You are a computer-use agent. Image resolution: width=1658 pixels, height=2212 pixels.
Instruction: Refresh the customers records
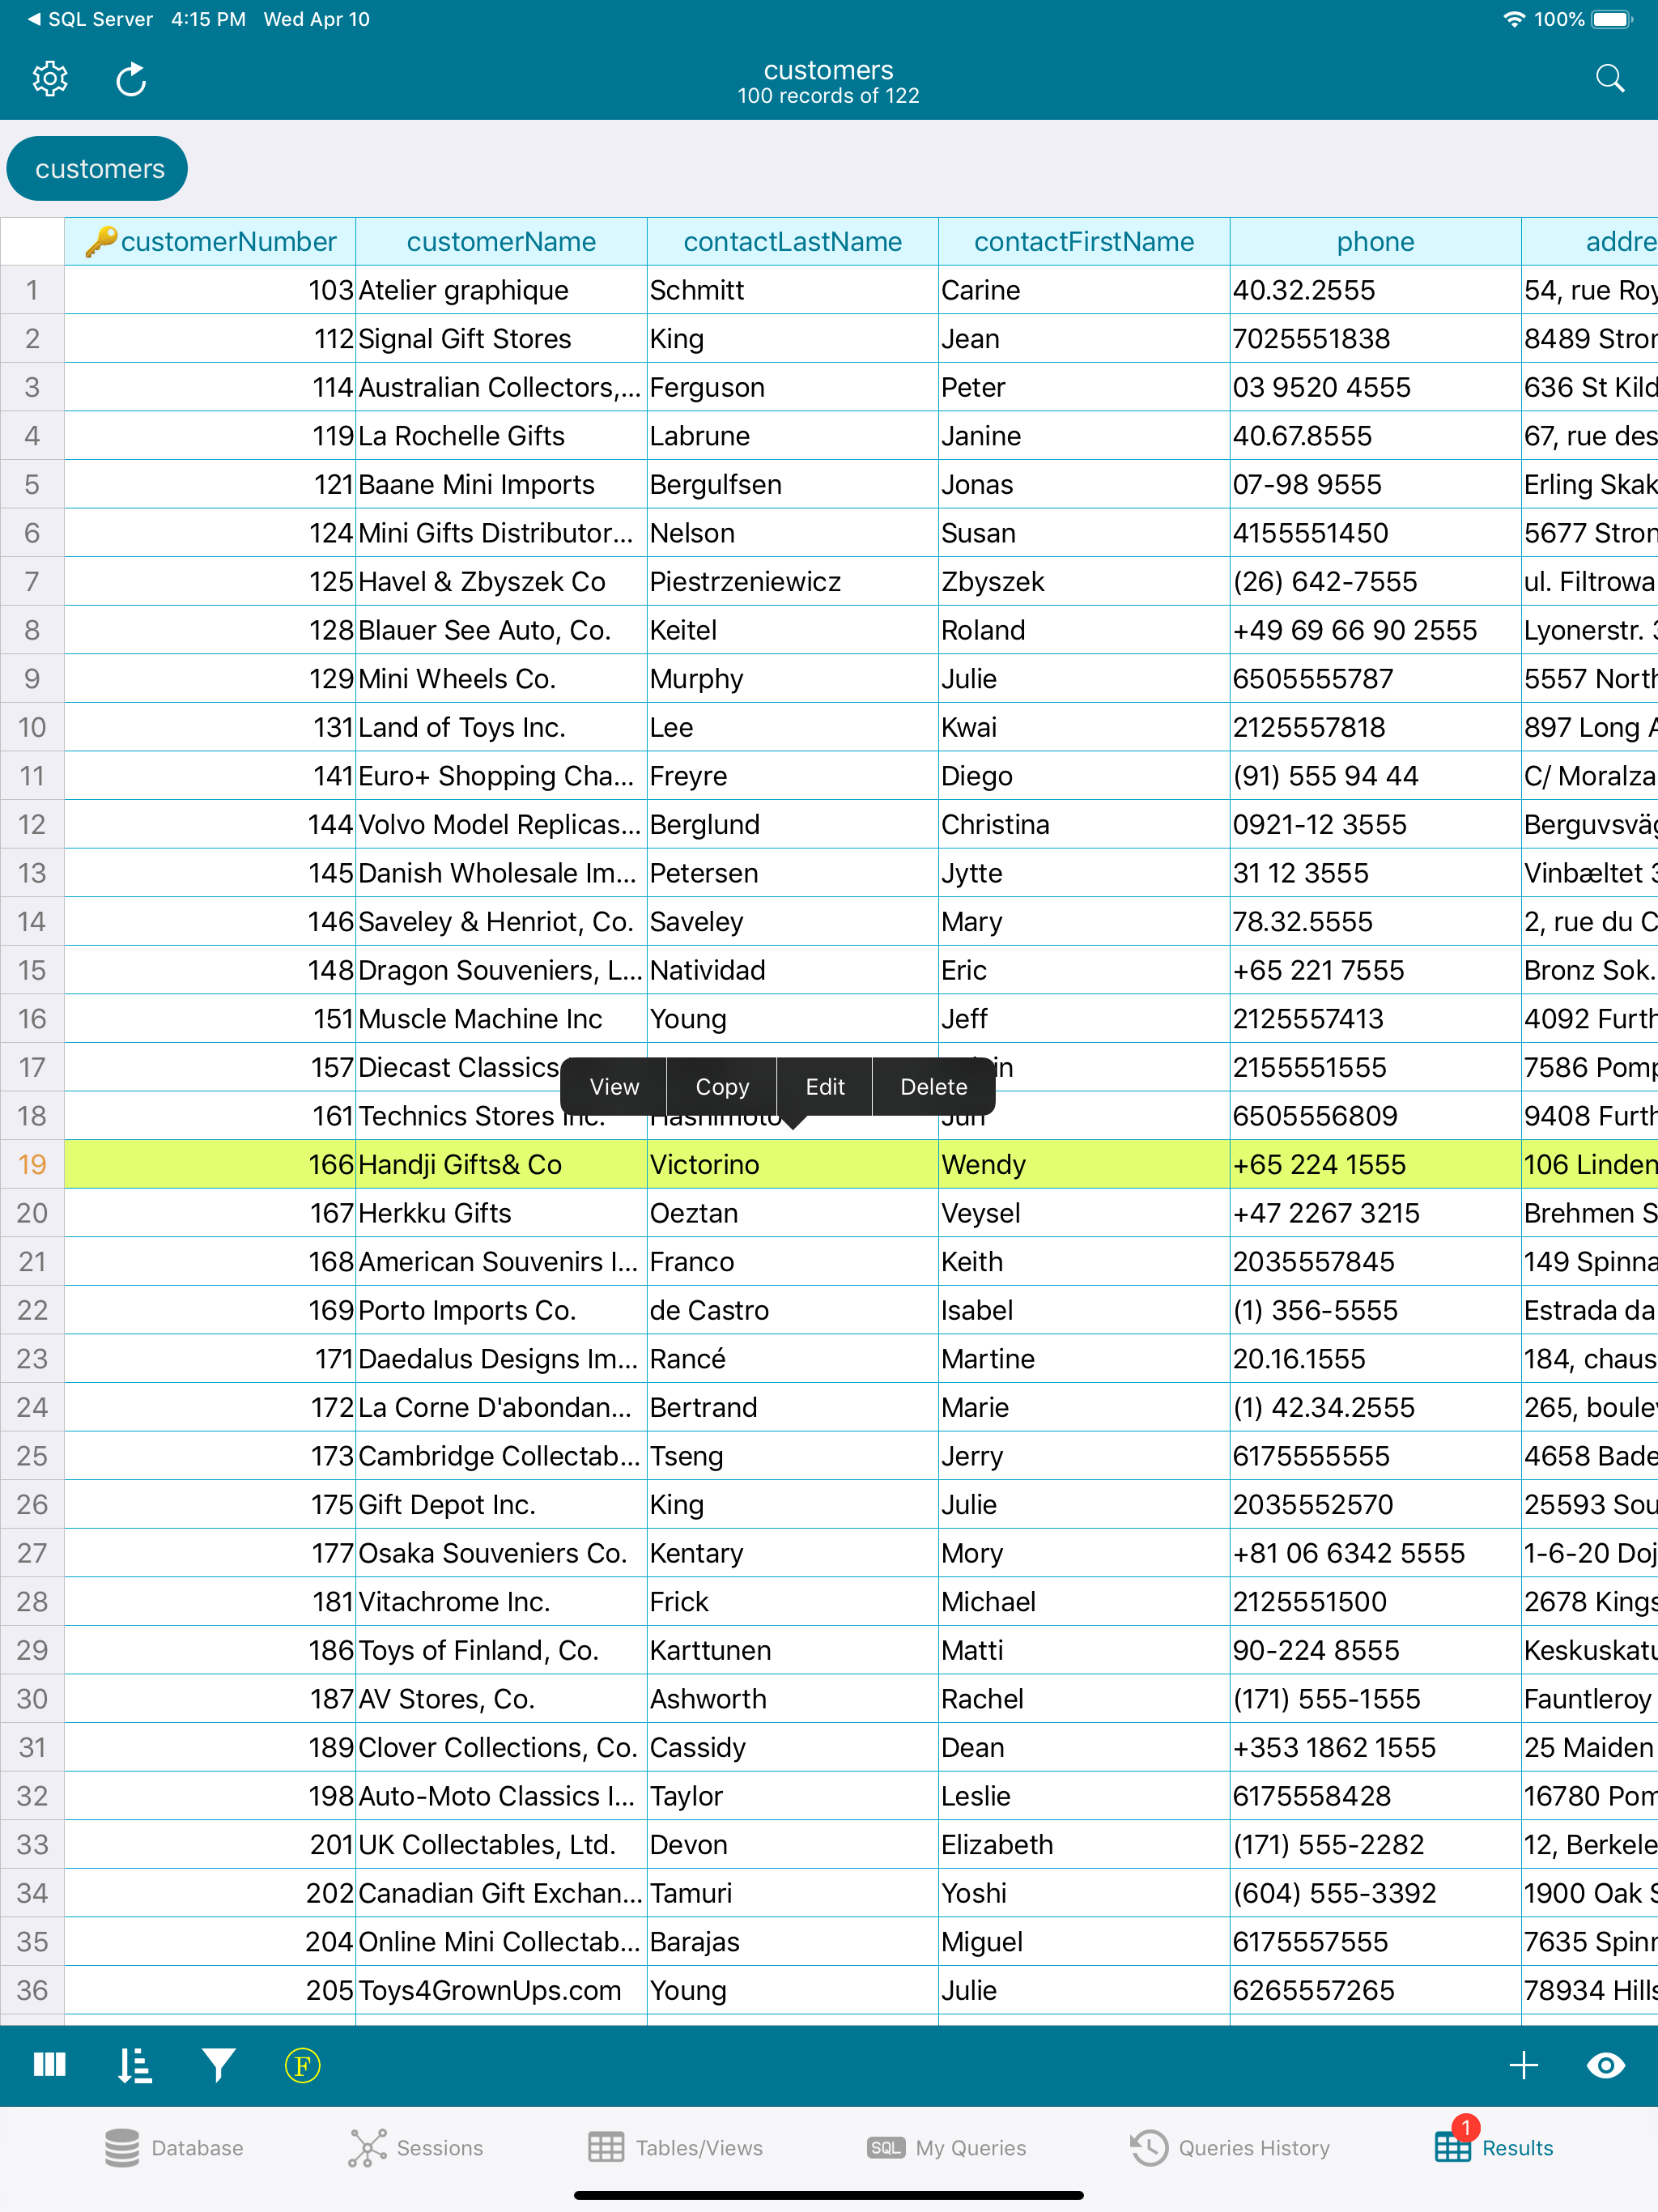tap(131, 78)
